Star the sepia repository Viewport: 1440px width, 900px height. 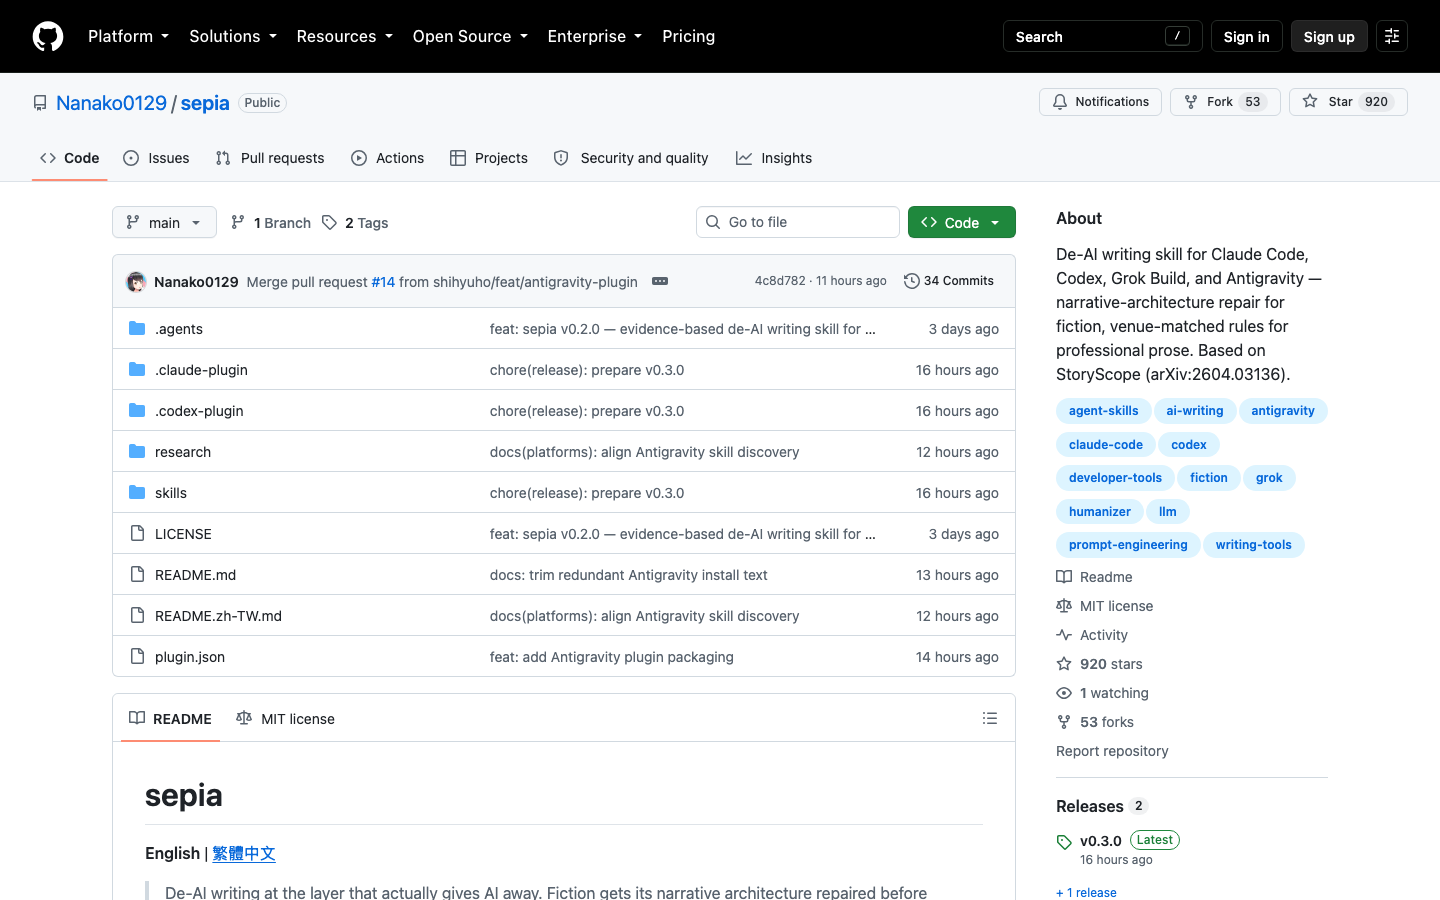tap(1348, 102)
